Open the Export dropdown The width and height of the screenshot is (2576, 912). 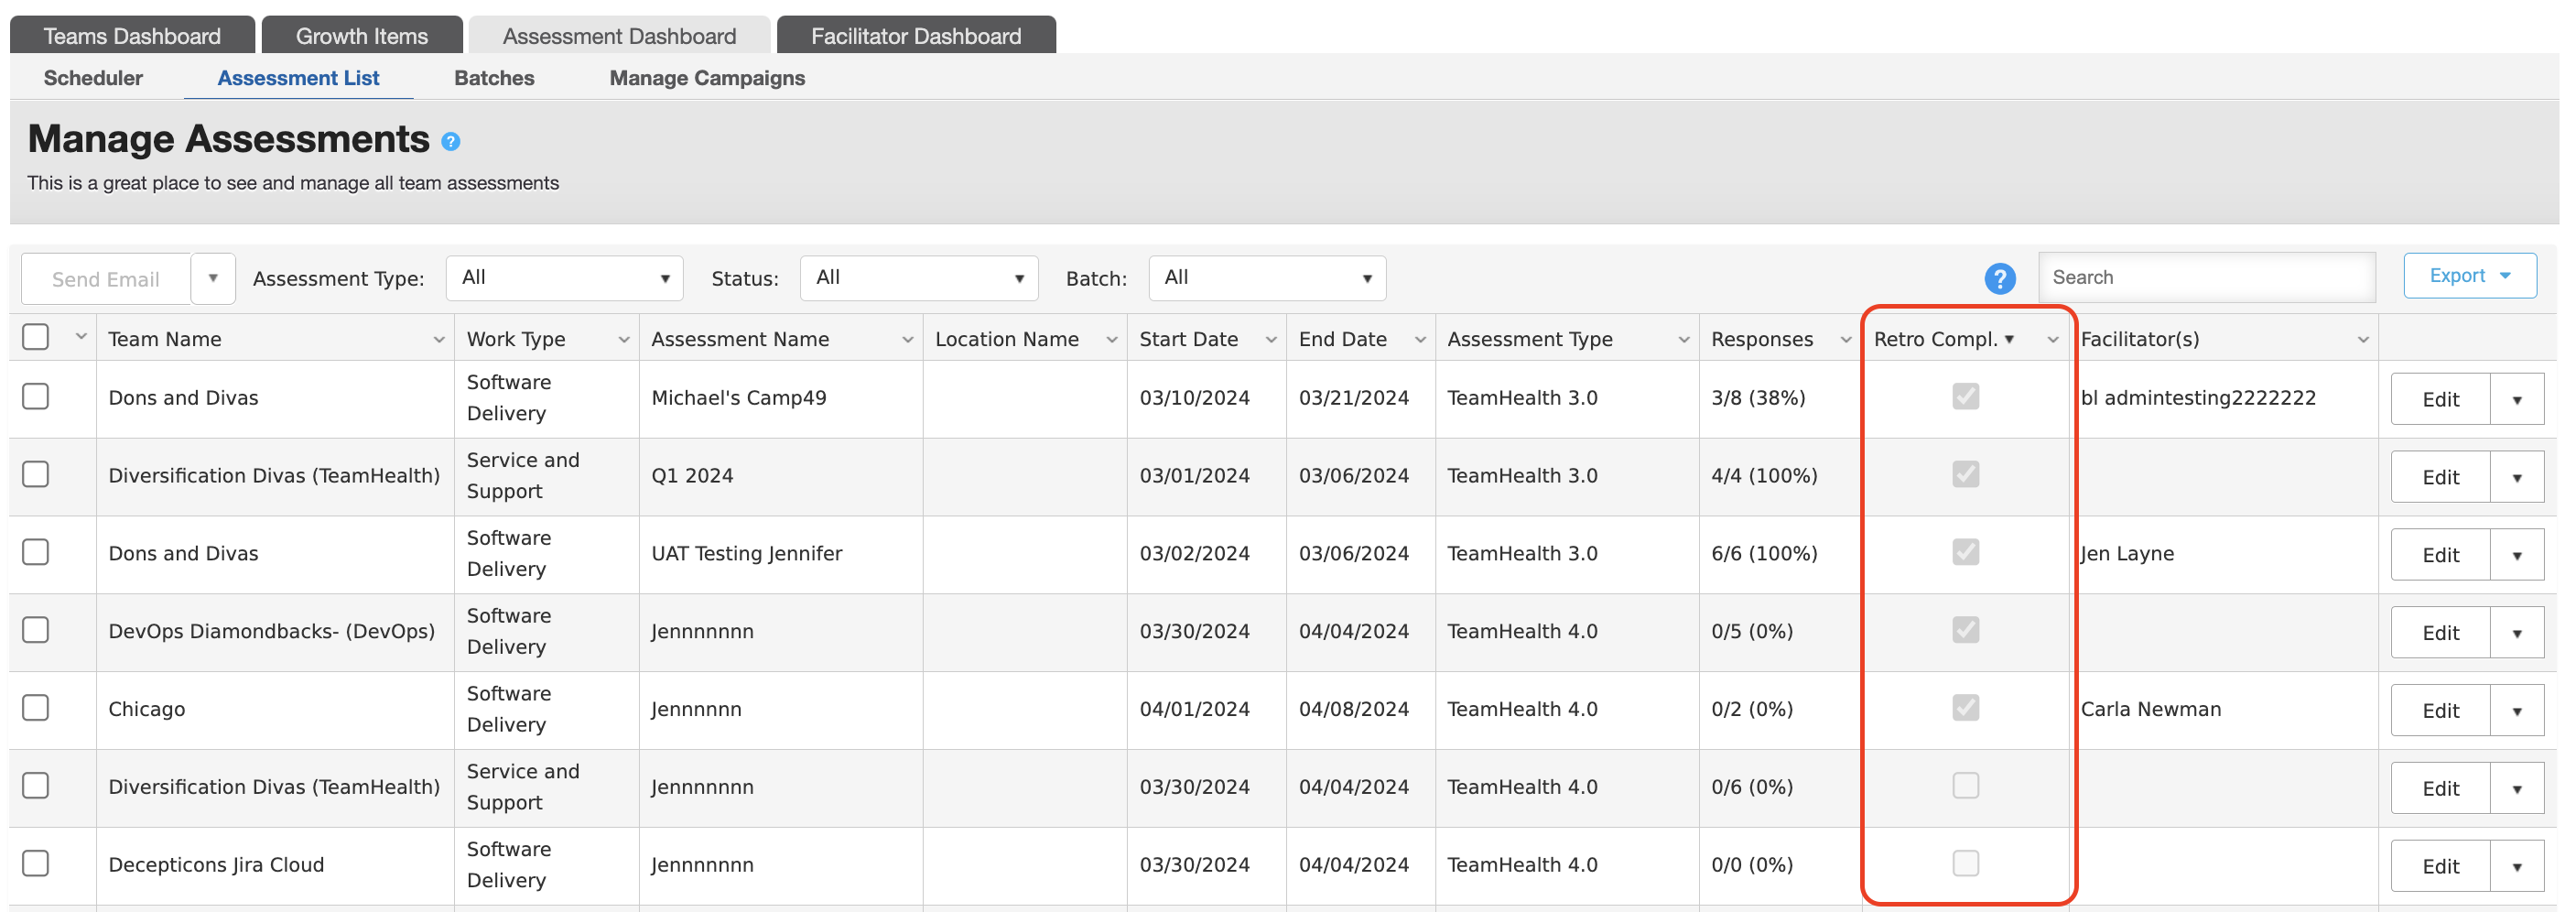click(x=2470, y=276)
